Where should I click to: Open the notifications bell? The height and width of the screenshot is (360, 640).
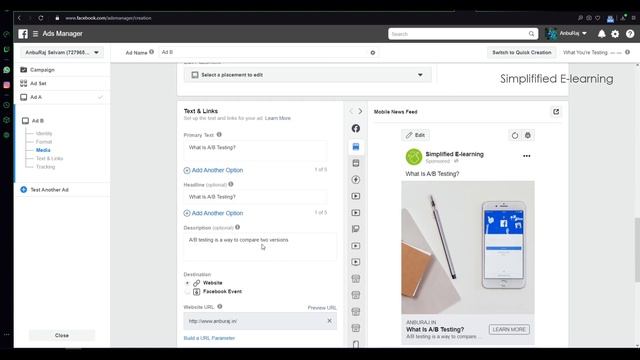(601, 34)
